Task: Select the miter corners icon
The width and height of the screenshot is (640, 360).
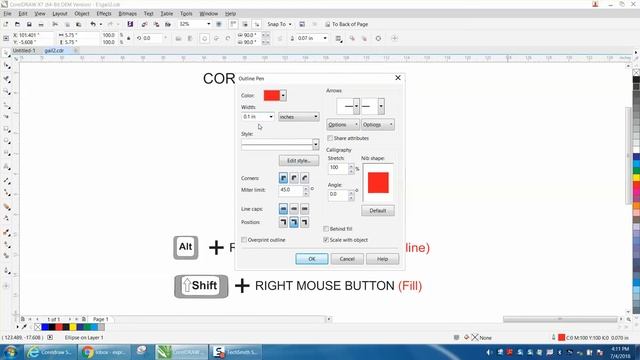Action: (x=283, y=178)
